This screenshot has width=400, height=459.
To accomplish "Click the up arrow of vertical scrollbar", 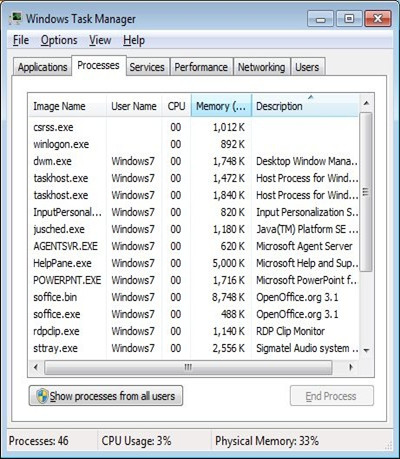I will (x=366, y=103).
